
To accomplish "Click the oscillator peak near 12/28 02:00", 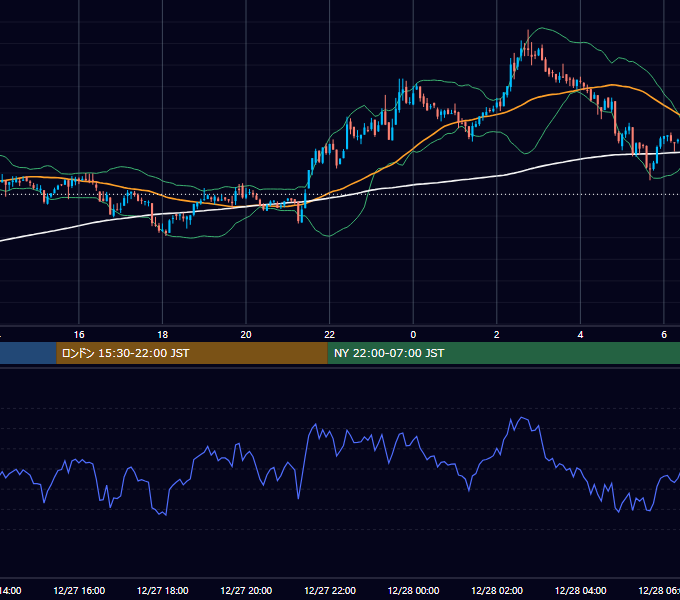I will [x=523, y=418].
